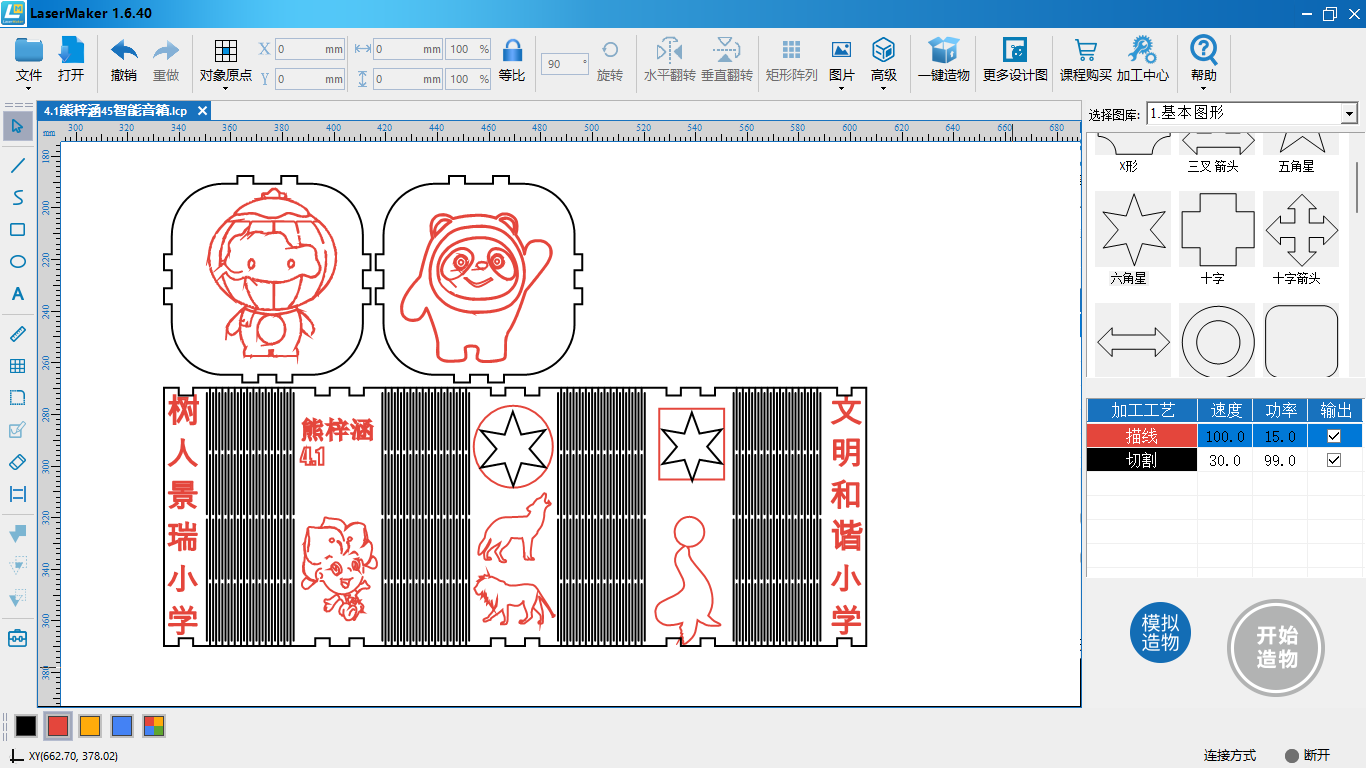Click the 速度 column header
The image size is (1366, 768).
1225,410
